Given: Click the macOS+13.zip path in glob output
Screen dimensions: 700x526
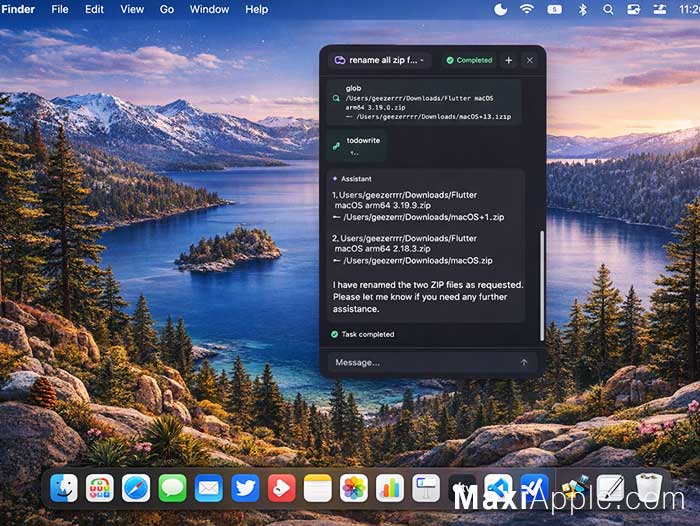Looking at the screenshot, I should coord(433,117).
